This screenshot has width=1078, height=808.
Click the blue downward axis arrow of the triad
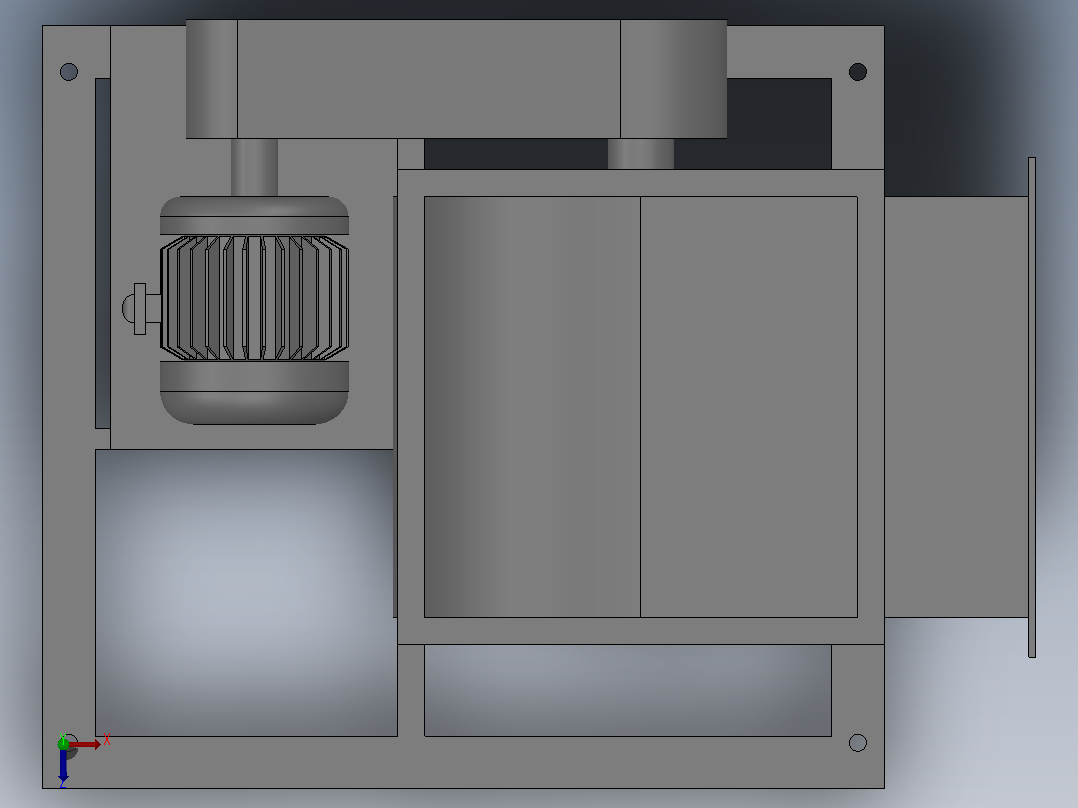[x=63, y=766]
